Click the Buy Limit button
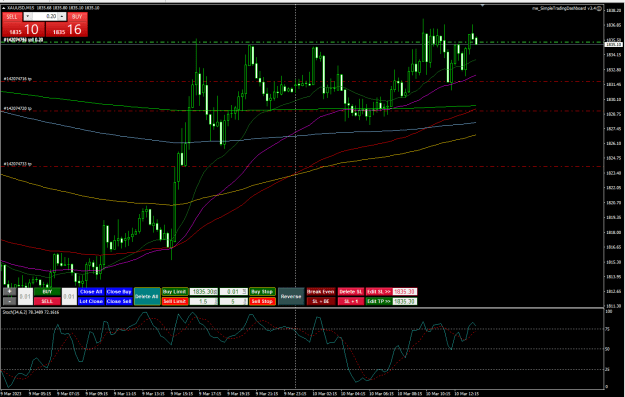 (175, 292)
